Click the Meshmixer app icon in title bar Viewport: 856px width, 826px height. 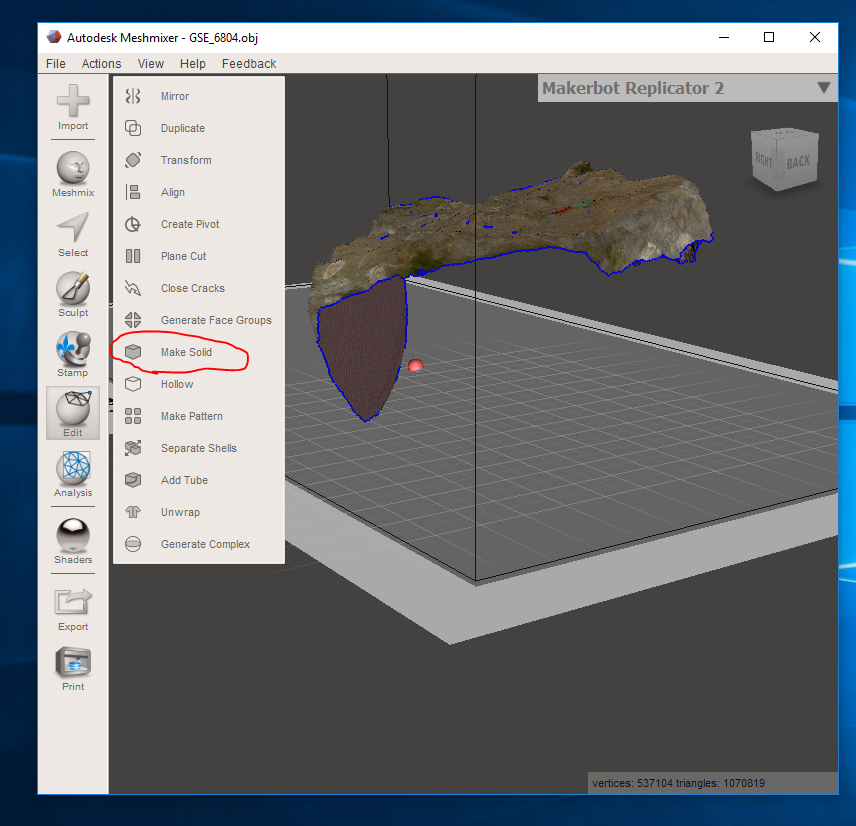[x=54, y=37]
